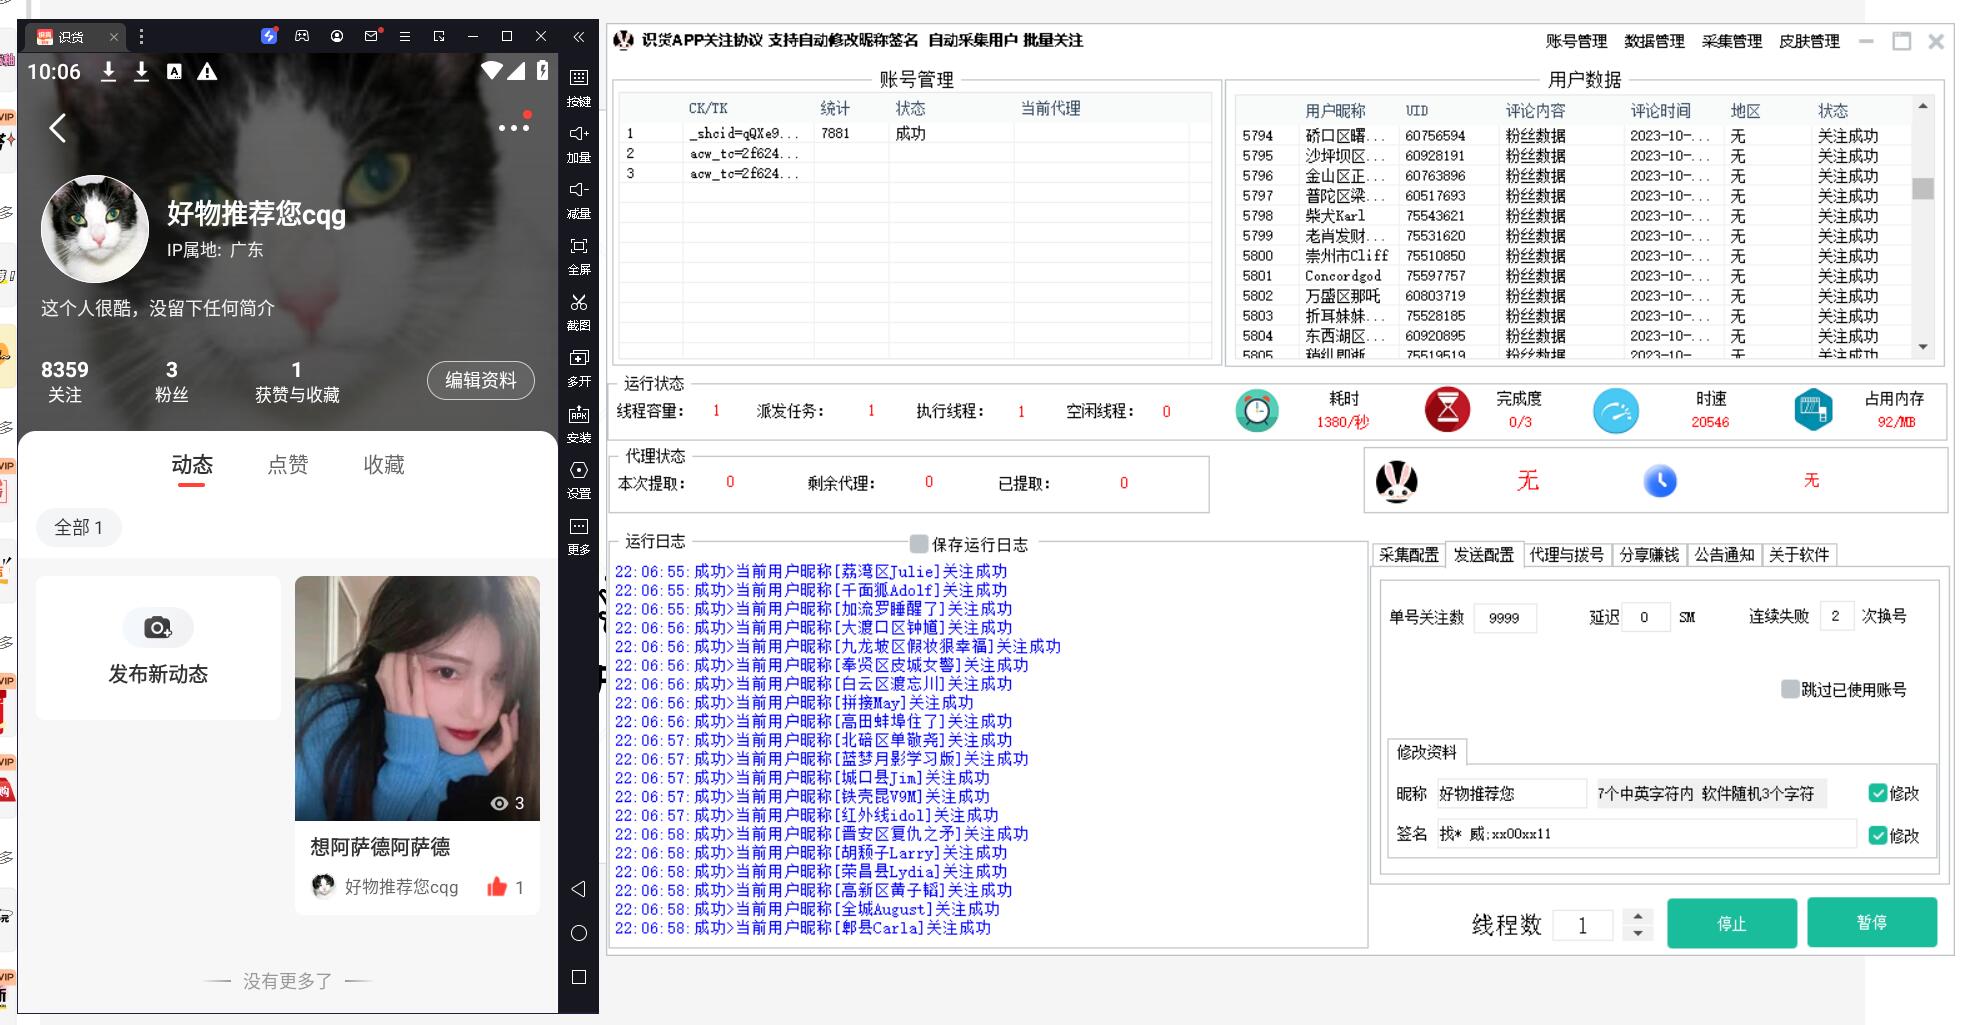
Task: Click the emulator fullscreen icon
Action: pos(578,247)
